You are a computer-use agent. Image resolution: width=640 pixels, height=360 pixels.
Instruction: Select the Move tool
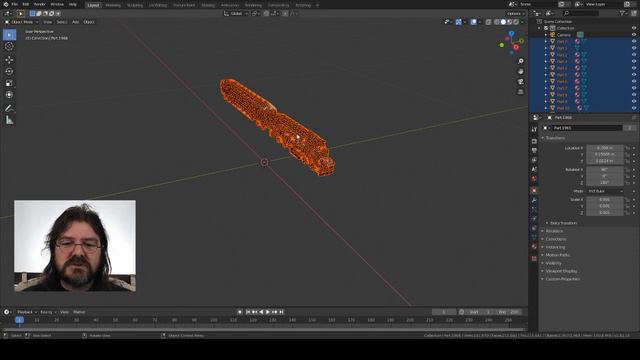[x=9, y=60]
